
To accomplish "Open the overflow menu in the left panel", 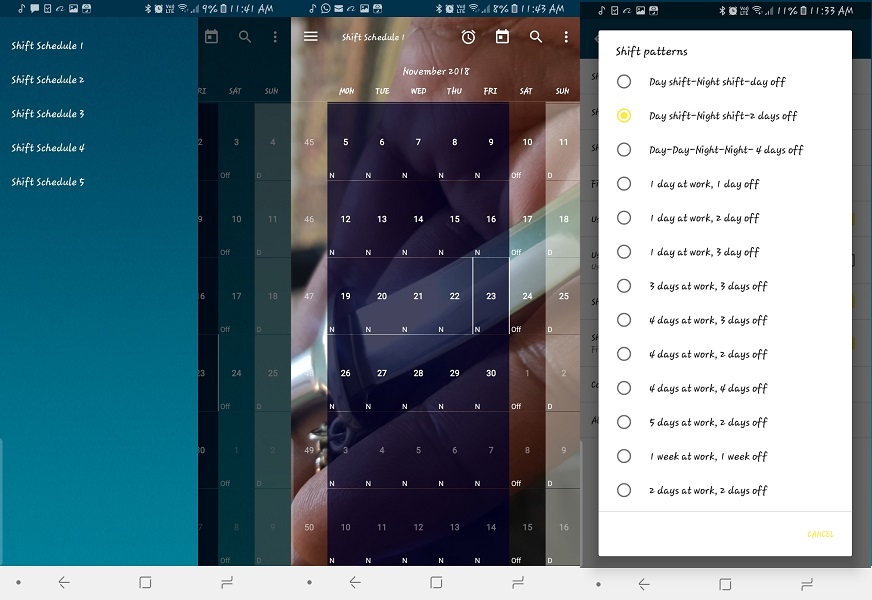I will 275,36.
